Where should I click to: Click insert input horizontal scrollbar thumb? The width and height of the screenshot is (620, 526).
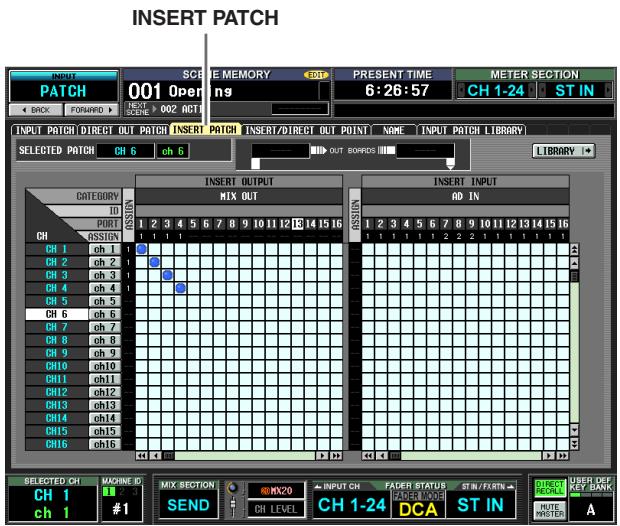[395, 456]
